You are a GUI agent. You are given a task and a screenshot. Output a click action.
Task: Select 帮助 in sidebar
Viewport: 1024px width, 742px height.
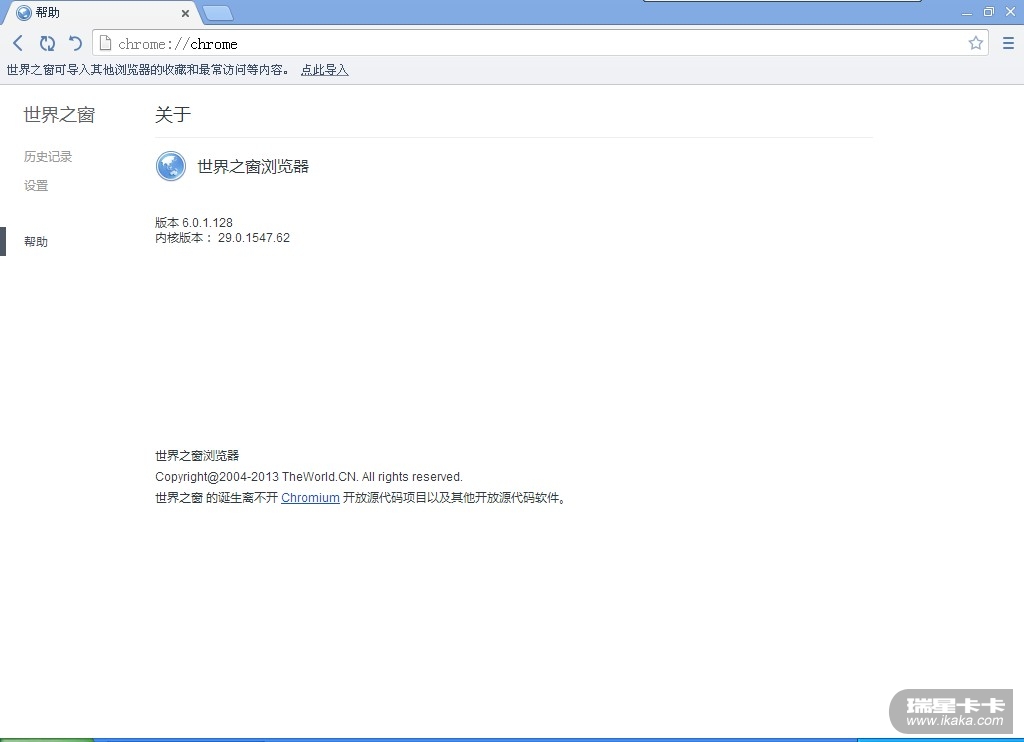coord(36,242)
